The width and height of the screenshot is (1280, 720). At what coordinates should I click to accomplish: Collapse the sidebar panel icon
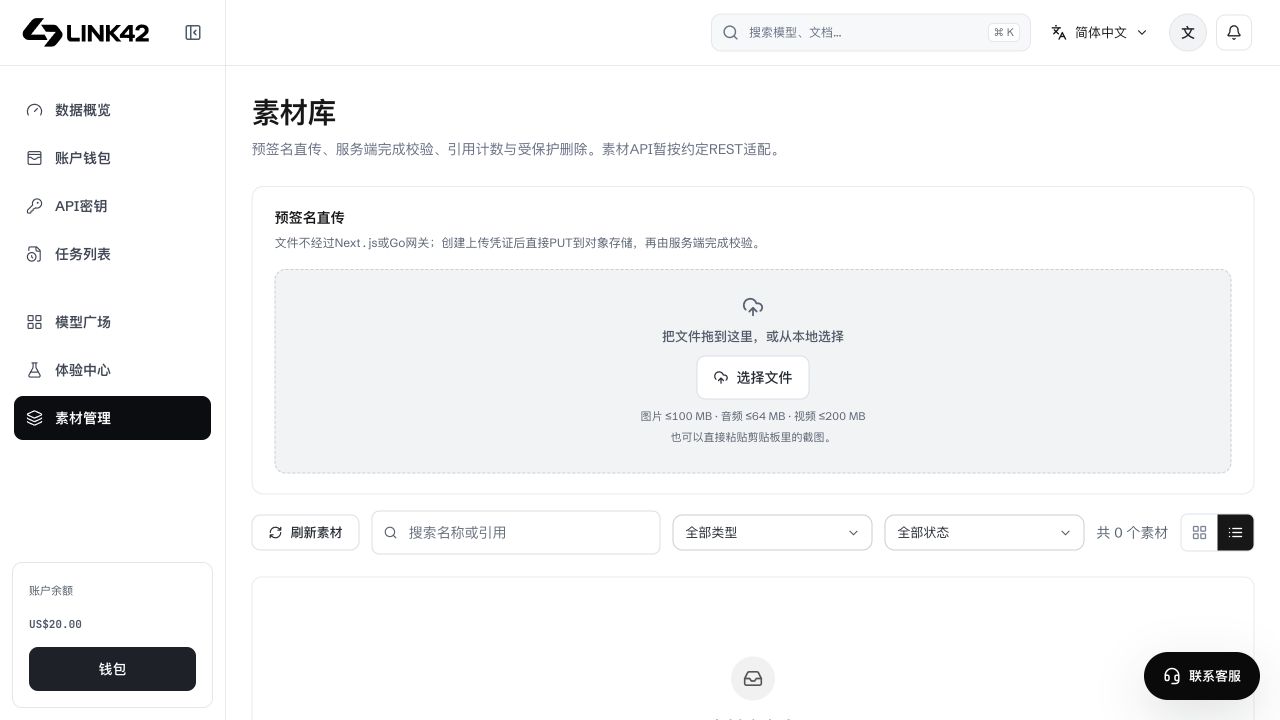tap(193, 33)
